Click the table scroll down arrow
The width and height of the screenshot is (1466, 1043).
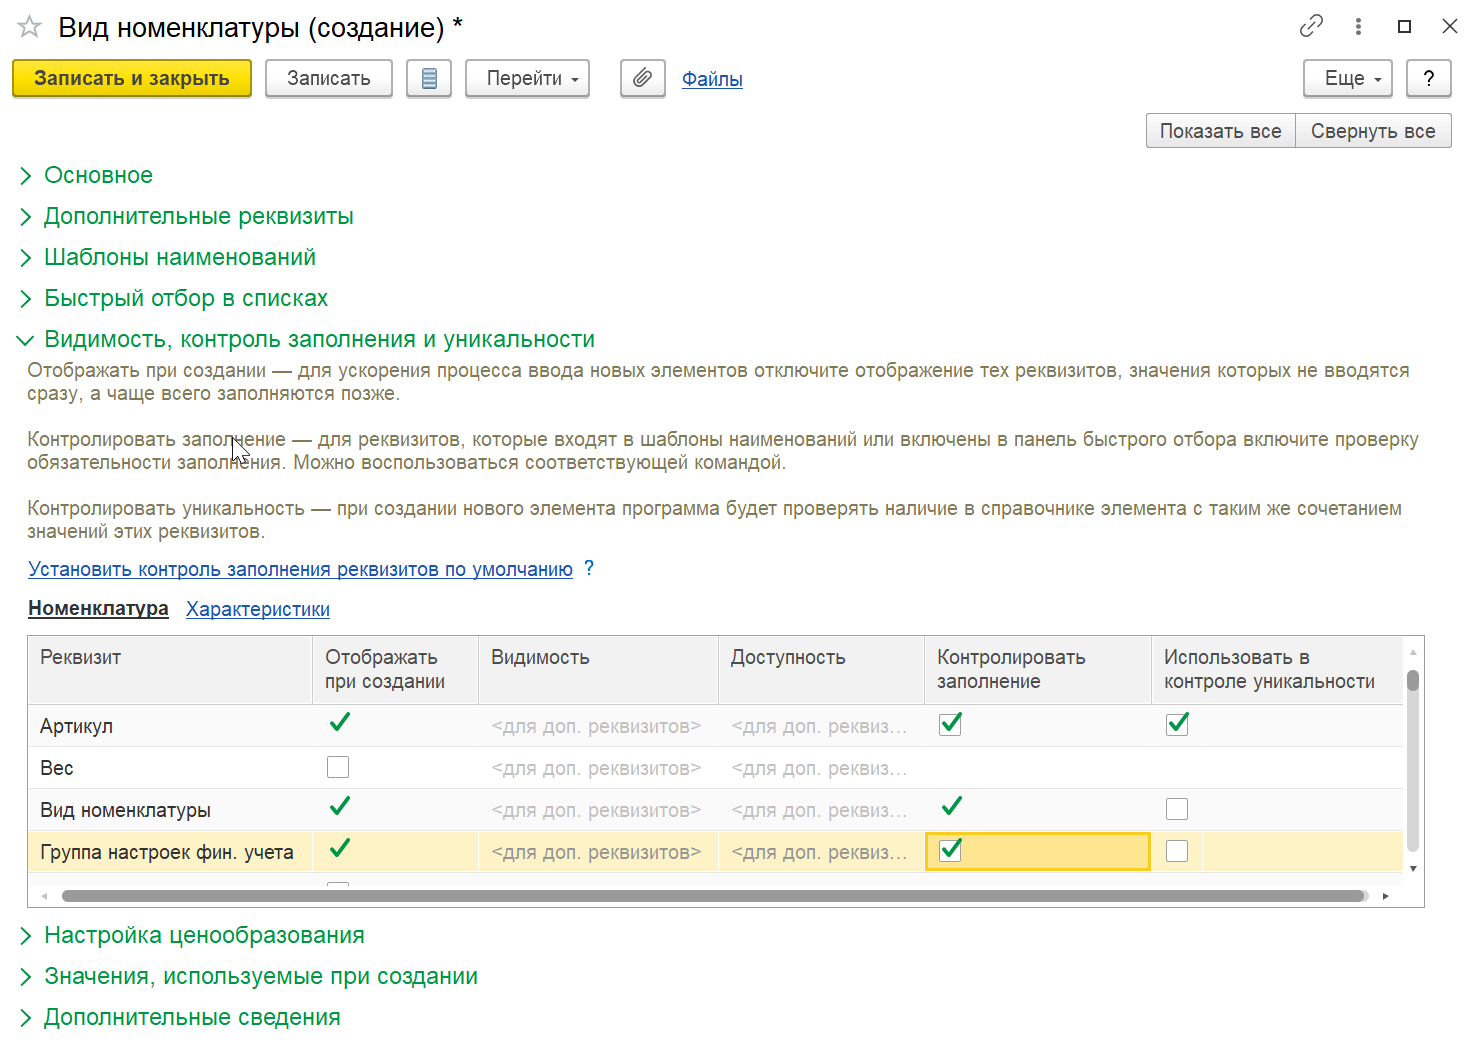click(1413, 868)
